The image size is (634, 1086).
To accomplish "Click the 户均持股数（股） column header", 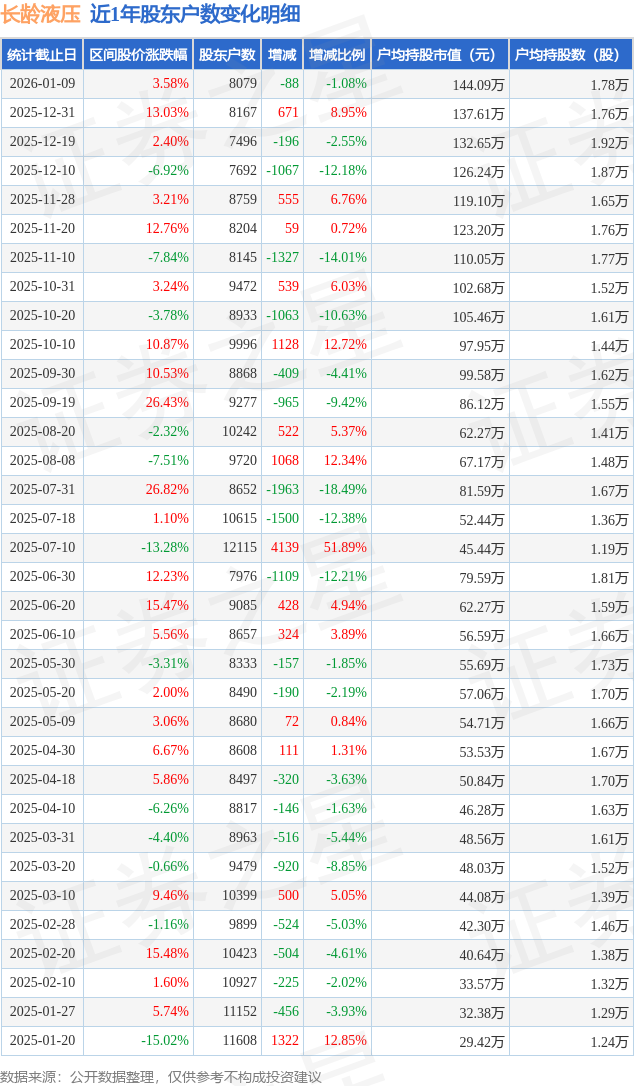I will pos(571,55).
